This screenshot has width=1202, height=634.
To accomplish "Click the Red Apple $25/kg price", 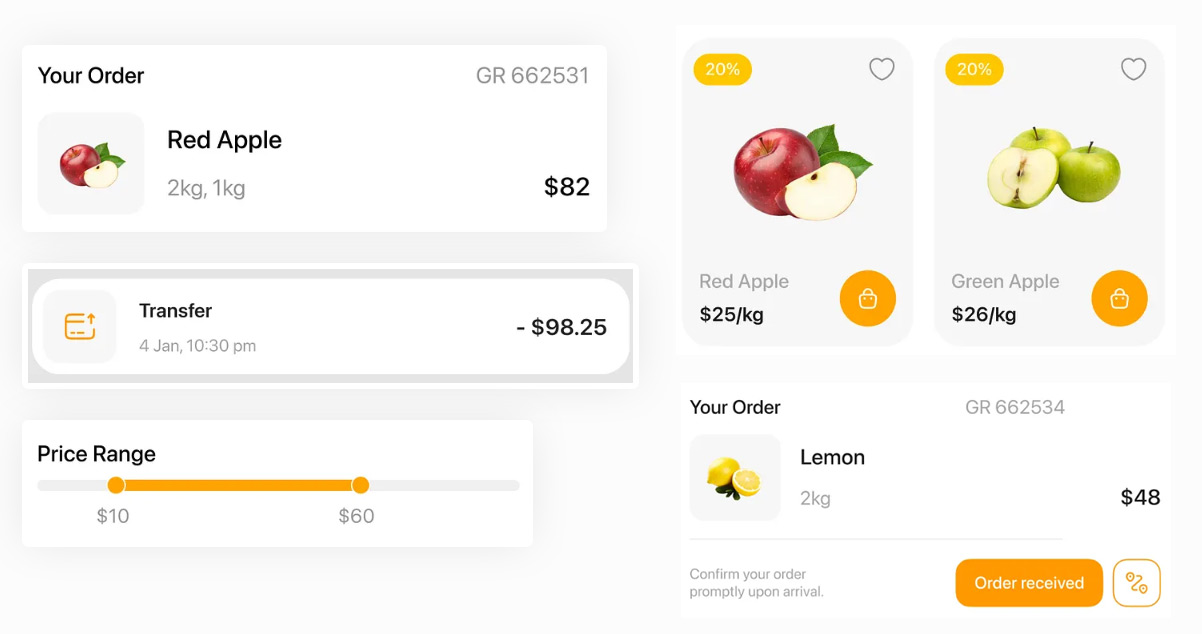I will (731, 315).
